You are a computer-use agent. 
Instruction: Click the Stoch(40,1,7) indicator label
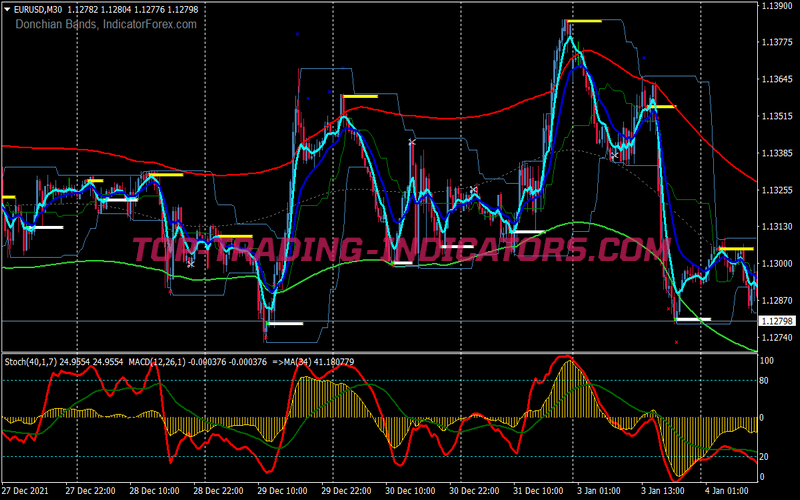[x=31, y=362]
